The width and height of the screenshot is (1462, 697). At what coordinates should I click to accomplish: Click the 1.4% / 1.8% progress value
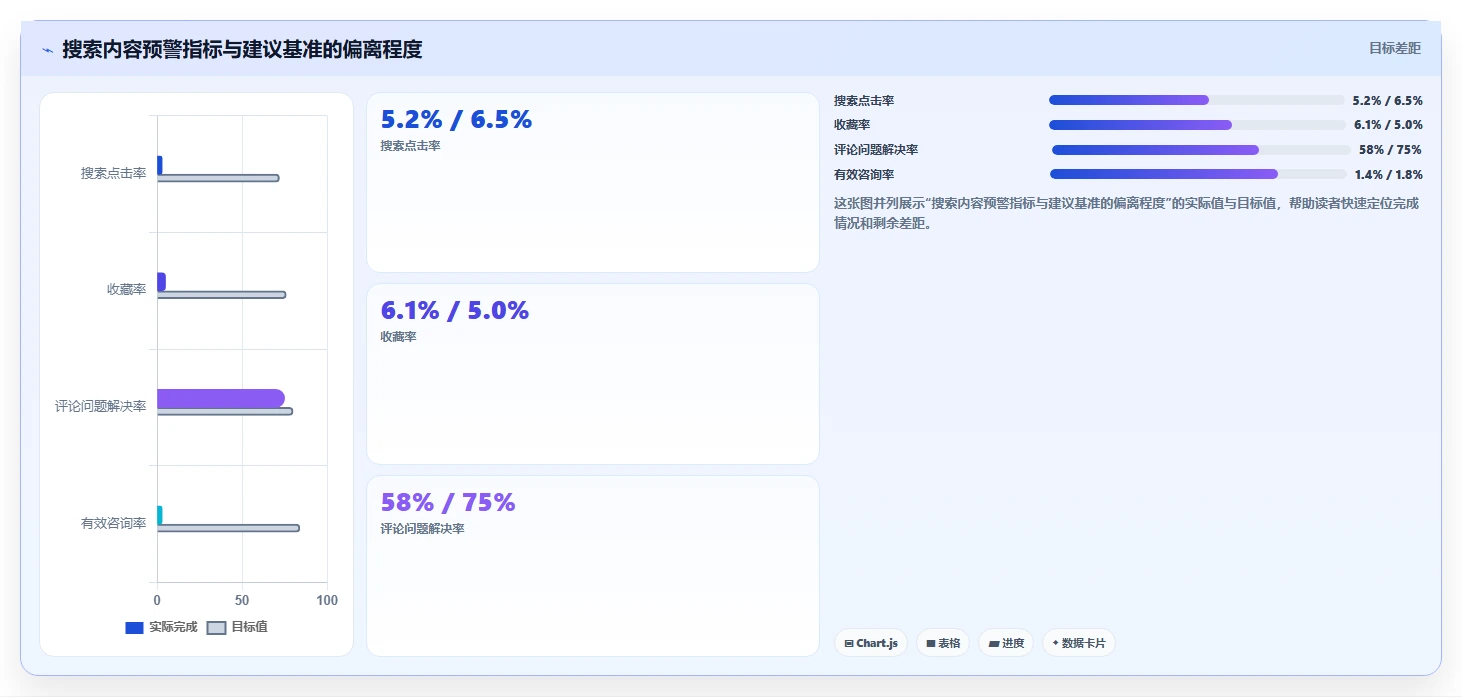point(1388,174)
